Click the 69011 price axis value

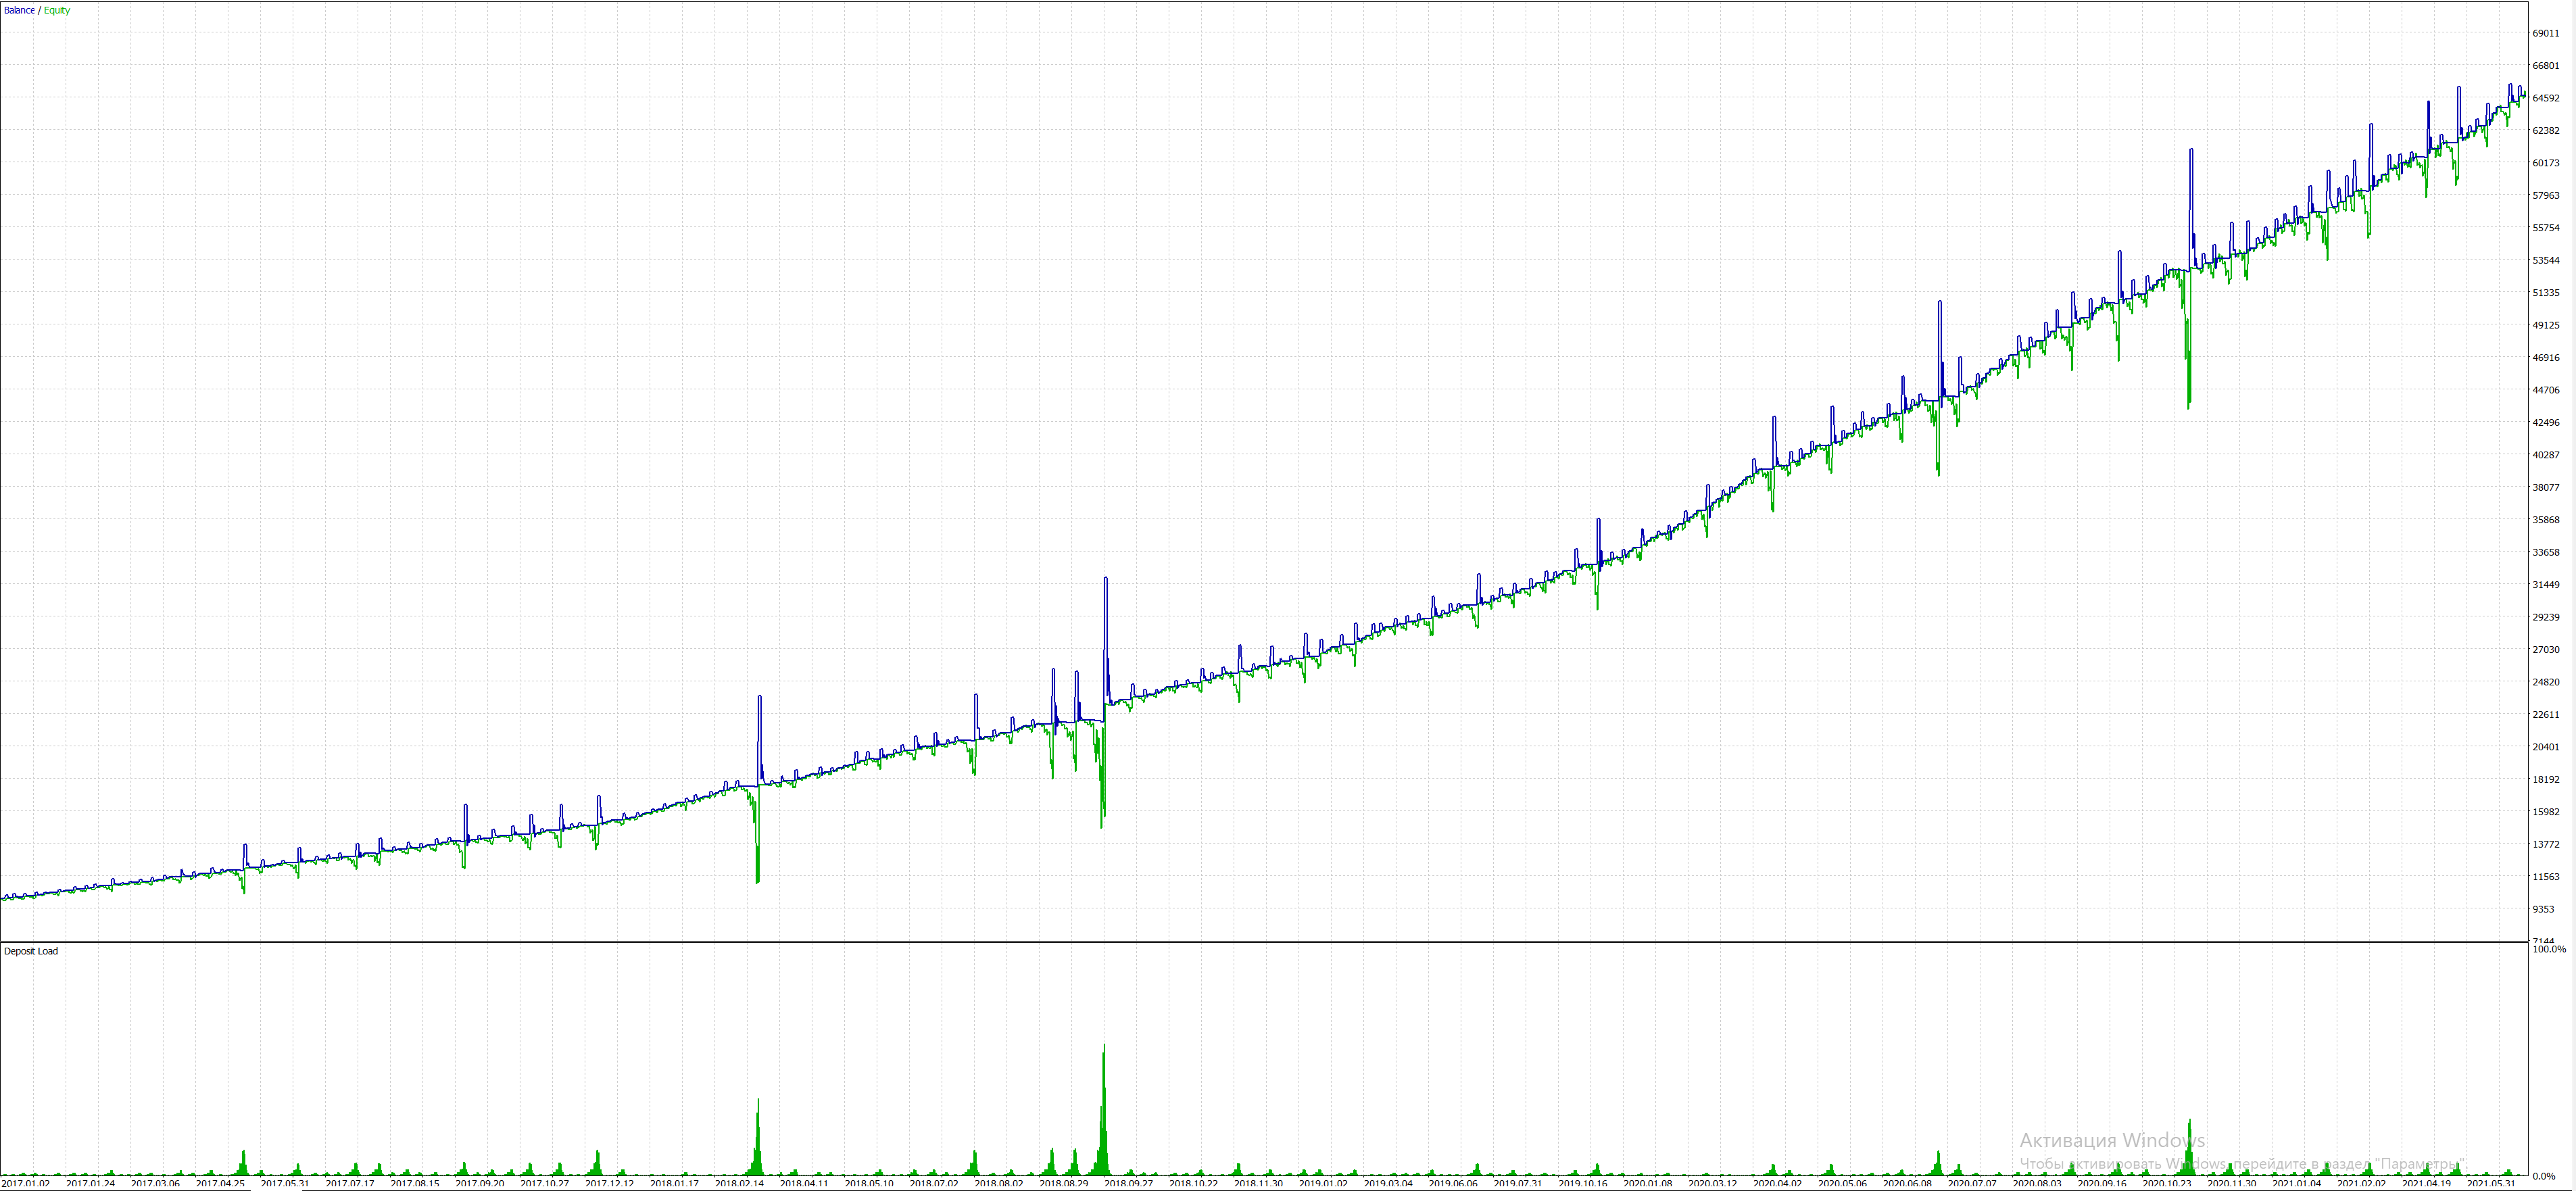(x=2545, y=33)
